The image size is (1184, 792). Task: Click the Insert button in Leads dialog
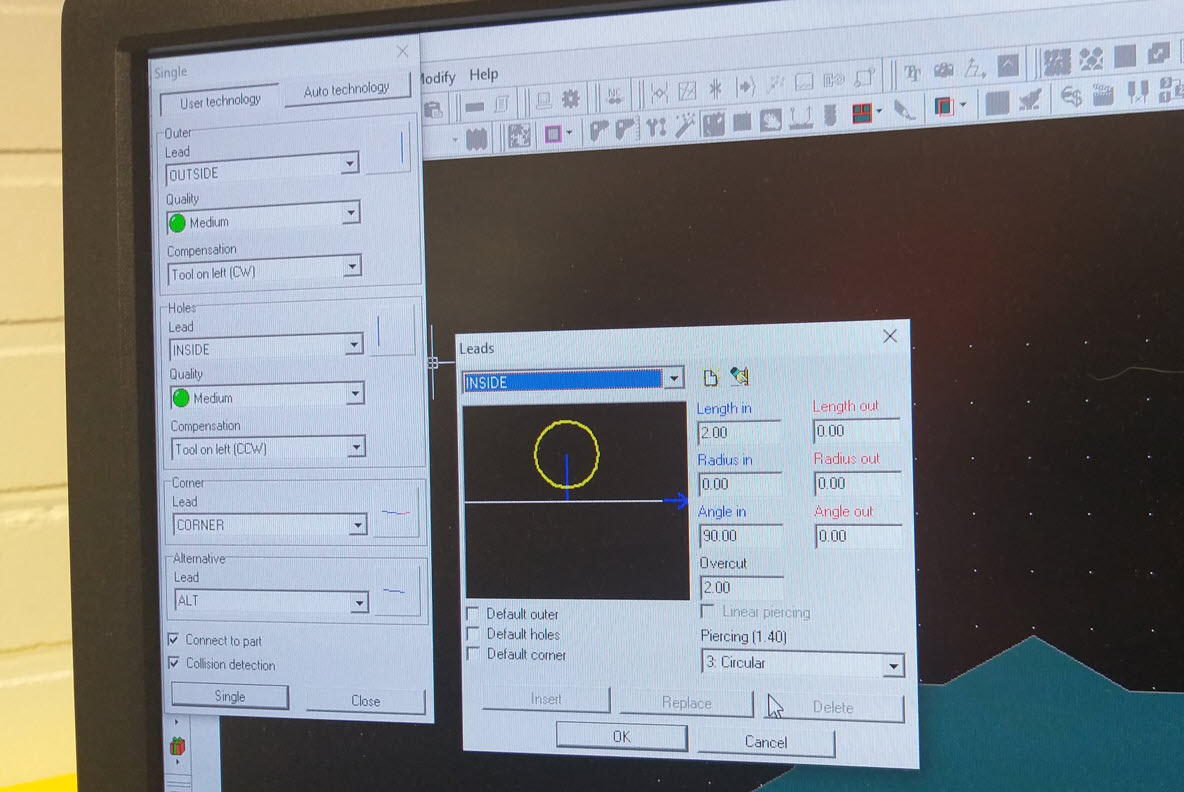(546, 699)
